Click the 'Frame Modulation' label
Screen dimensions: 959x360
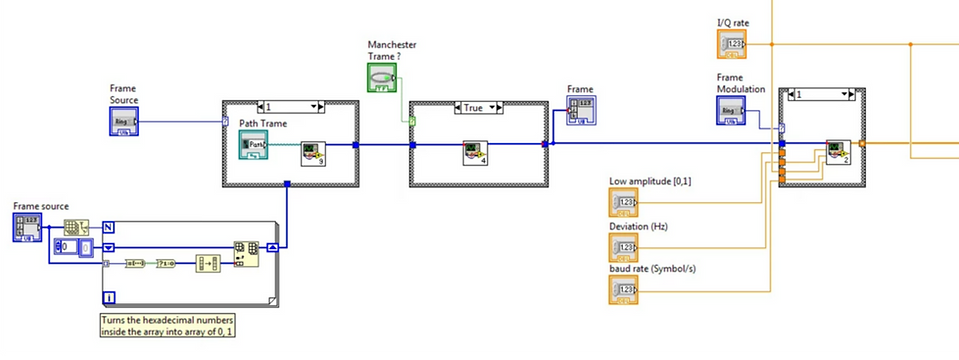click(x=741, y=83)
